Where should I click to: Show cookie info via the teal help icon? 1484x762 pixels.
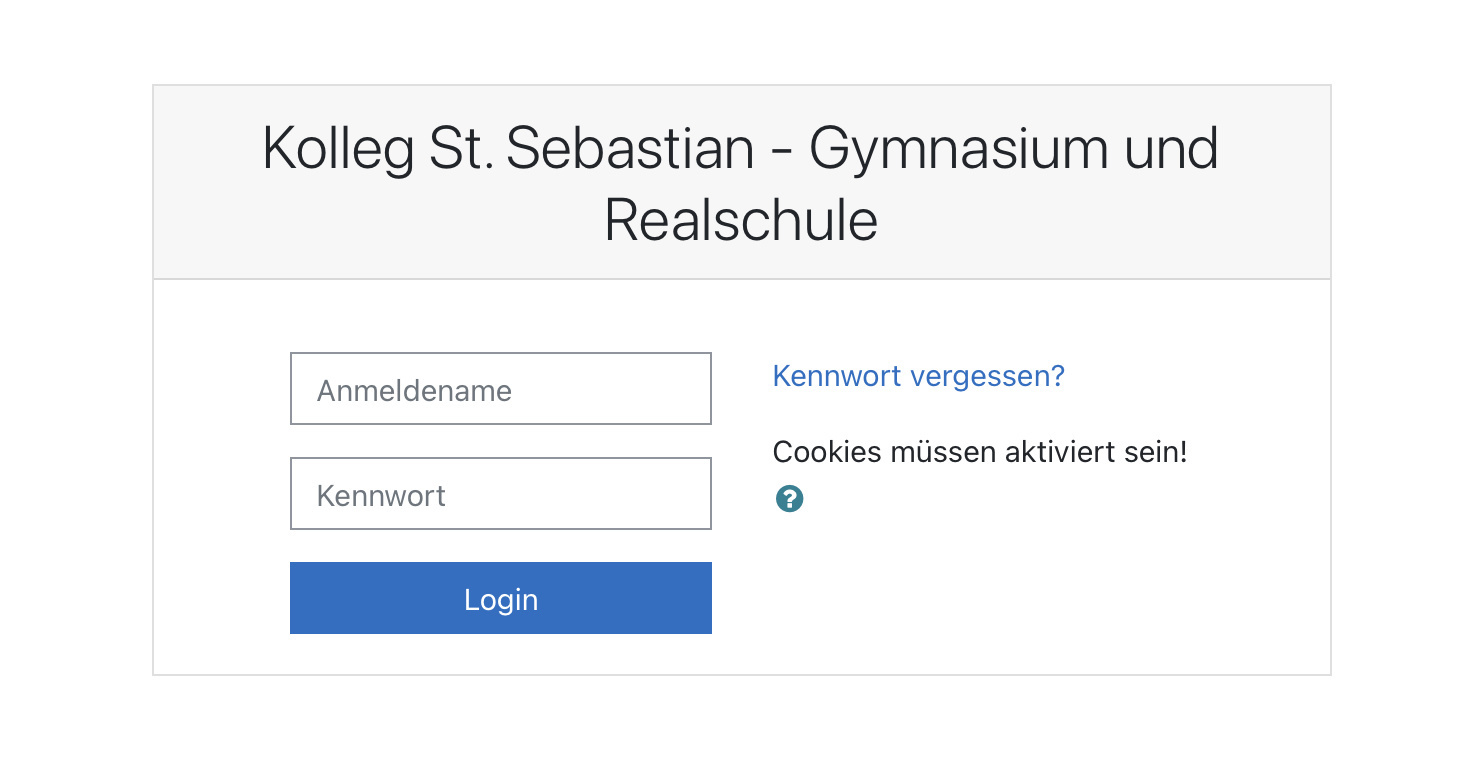tap(789, 499)
